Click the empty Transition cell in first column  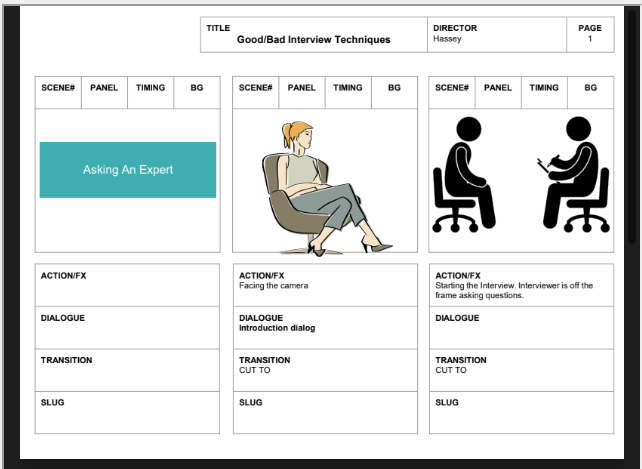pyautogui.click(x=127, y=372)
